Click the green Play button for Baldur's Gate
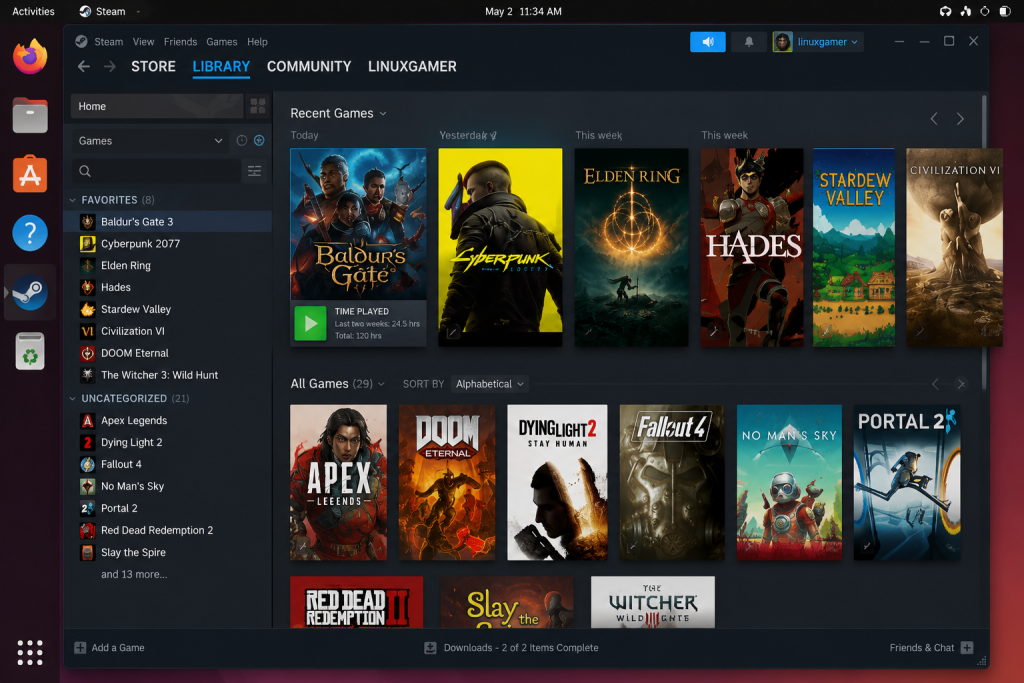The height and width of the screenshot is (683, 1024). pos(310,323)
